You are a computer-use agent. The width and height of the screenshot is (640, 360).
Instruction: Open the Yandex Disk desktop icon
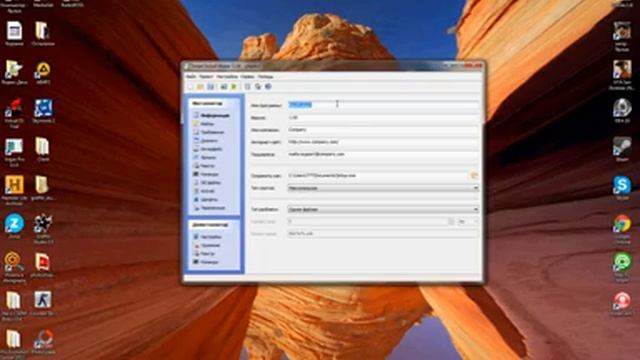[x=14, y=72]
